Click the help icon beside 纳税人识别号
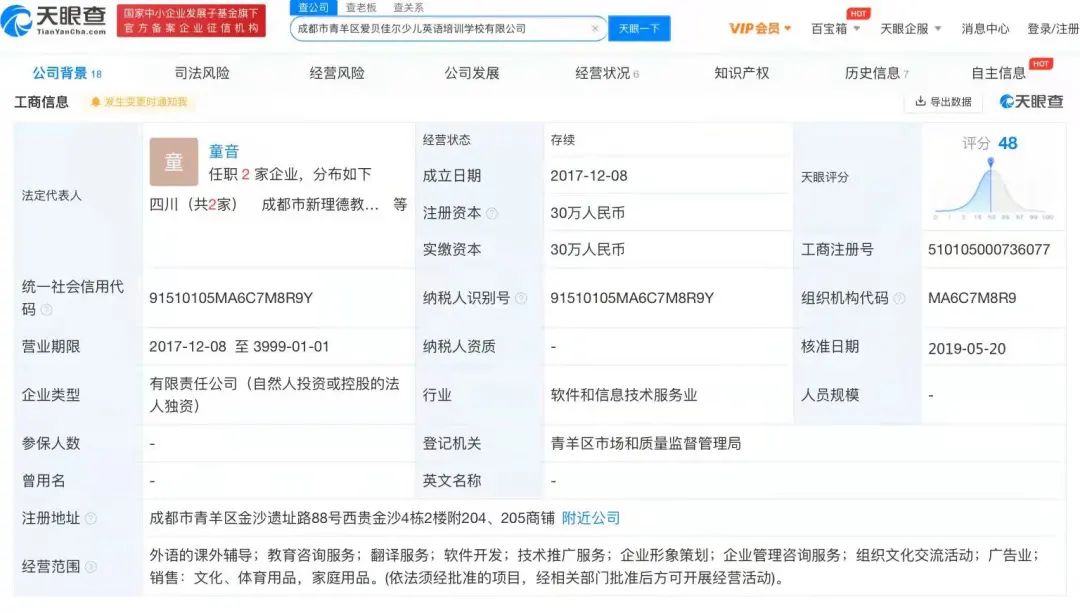The height and width of the screenshot is (613, 1080). coord(520,297)
